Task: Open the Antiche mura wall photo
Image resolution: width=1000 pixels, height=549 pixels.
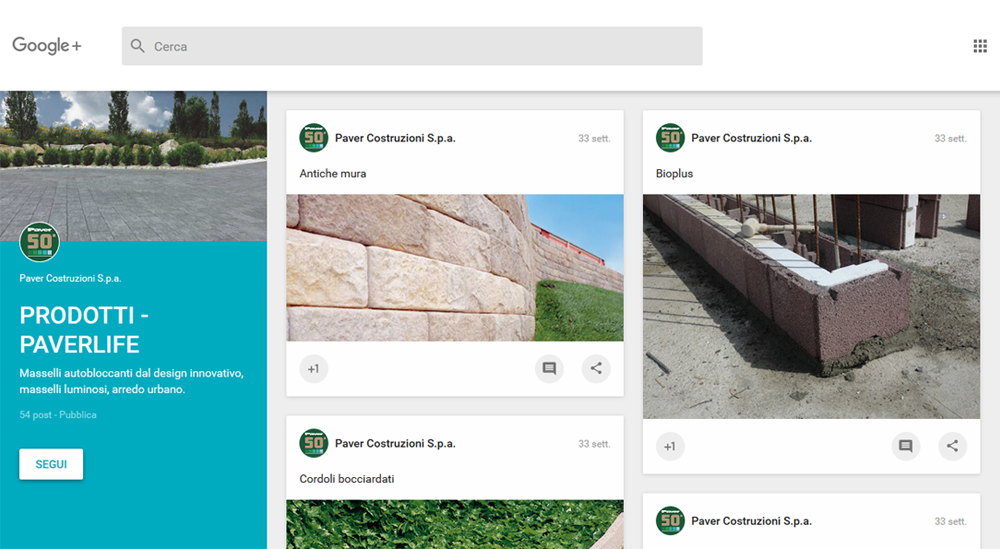Action: (x=455, y=268)
